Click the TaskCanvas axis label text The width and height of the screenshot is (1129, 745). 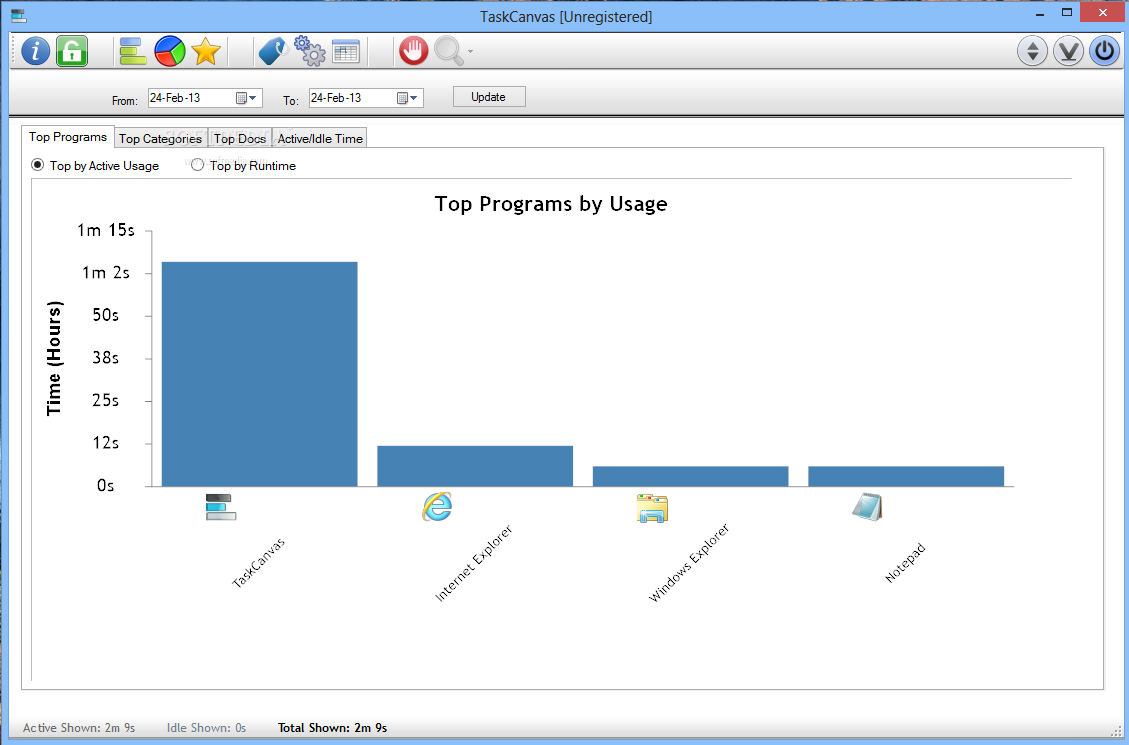258,563
